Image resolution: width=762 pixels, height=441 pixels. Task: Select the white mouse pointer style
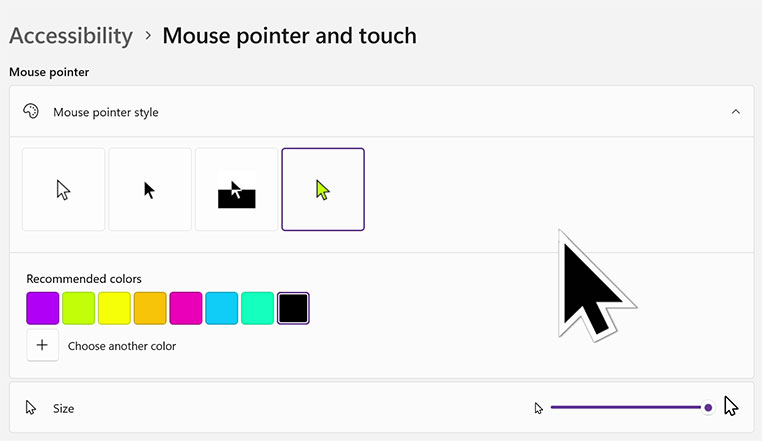click(64, 190)
